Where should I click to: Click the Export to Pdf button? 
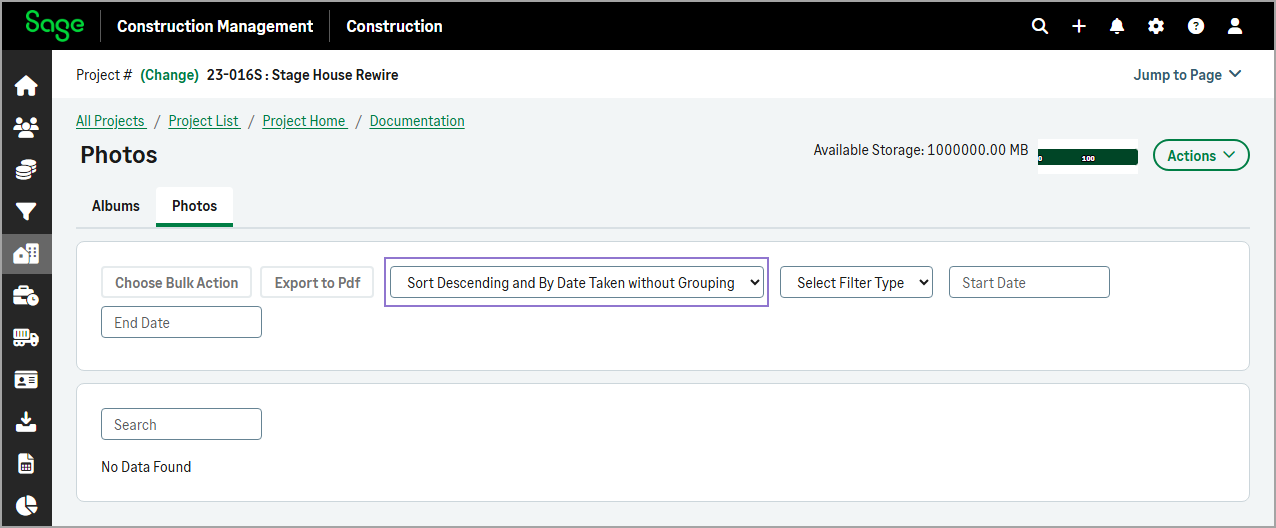[317, 283]
